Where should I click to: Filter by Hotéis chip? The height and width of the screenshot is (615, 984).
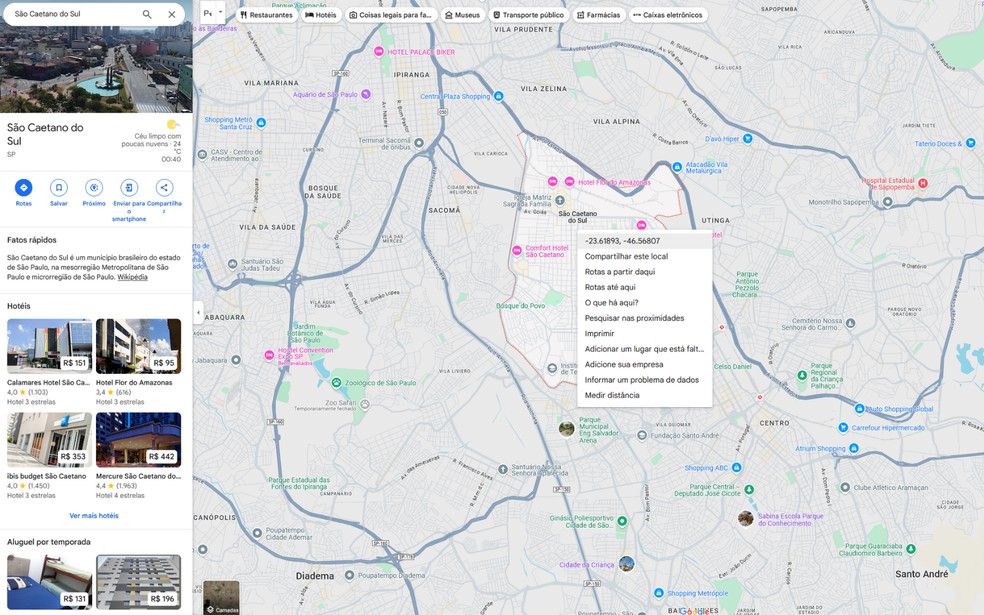(x=321, y=15)
